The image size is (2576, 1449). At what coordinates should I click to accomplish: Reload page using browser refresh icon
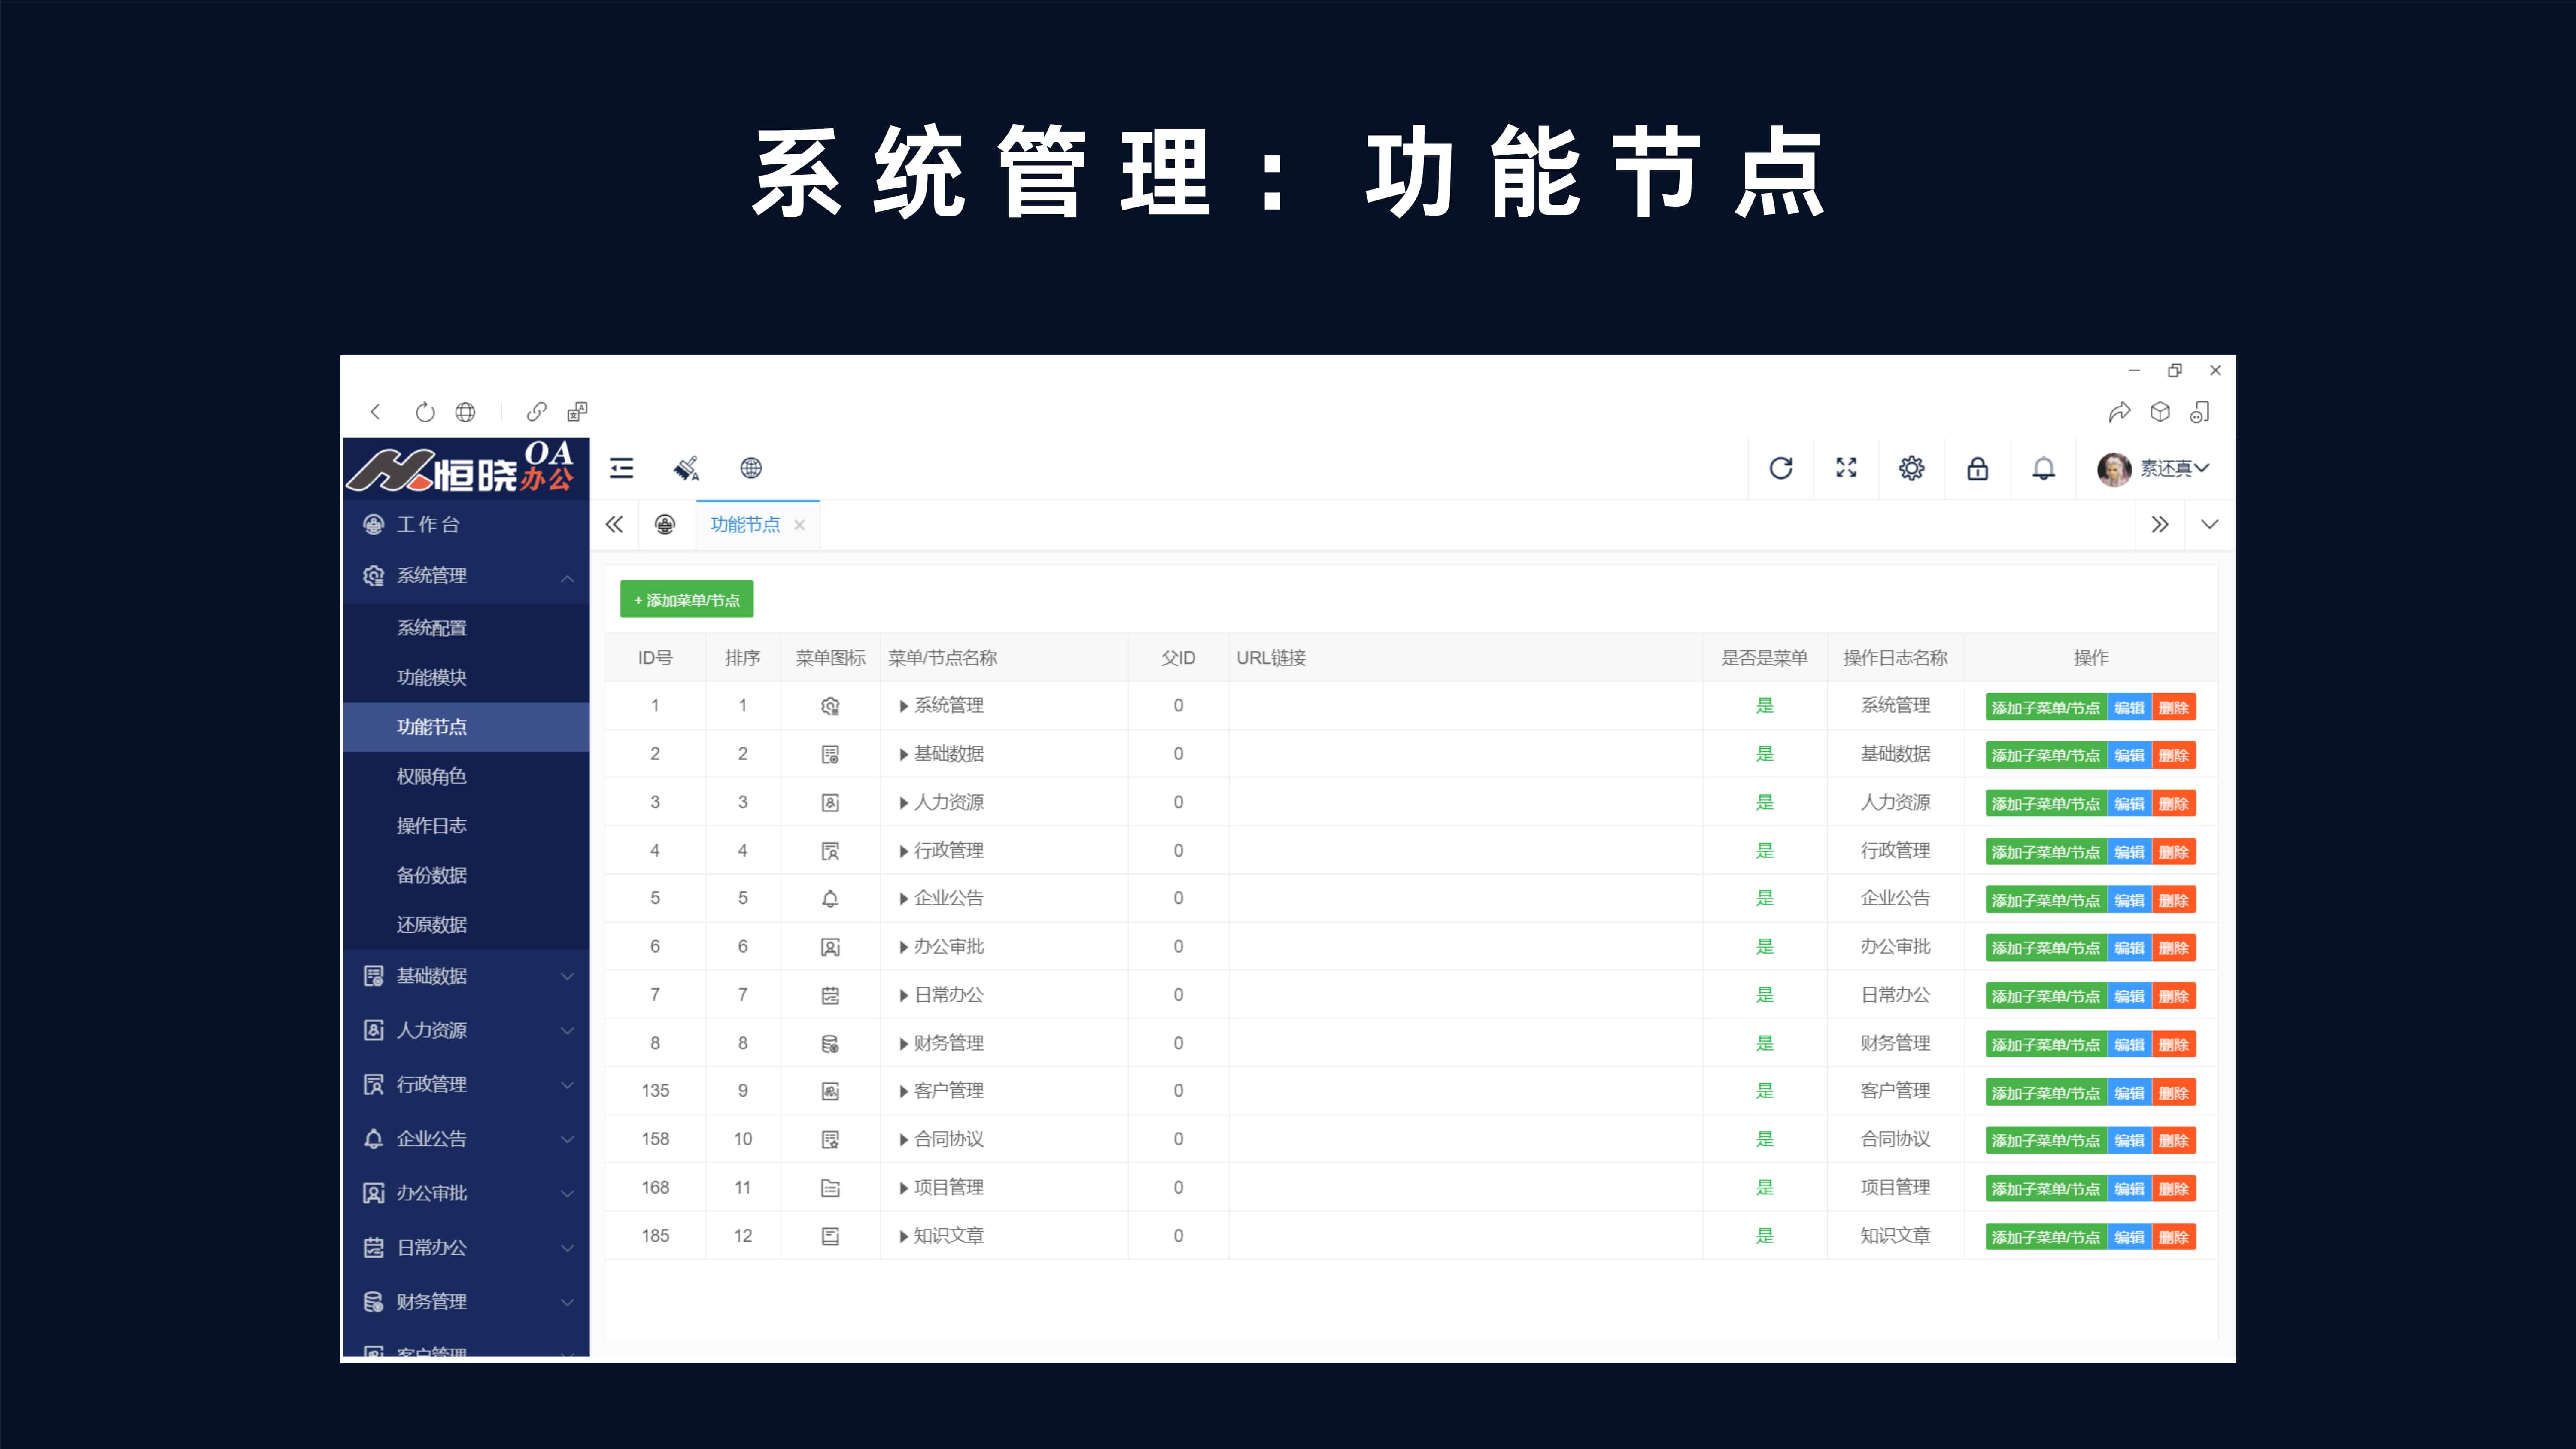pyautogui.click(x=425, y=412)
